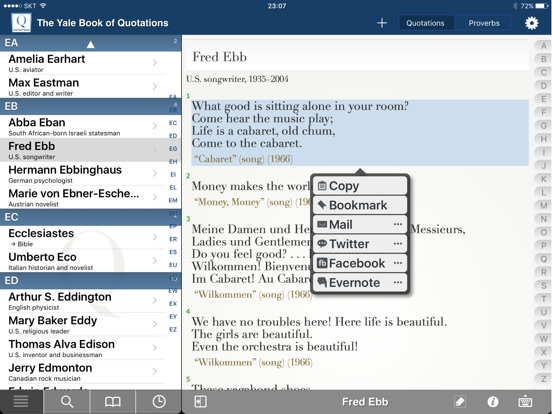The width and height of the screenshot is (552, 414).
Task: Open Thomas Alva Edison entry
Action: 83,347
